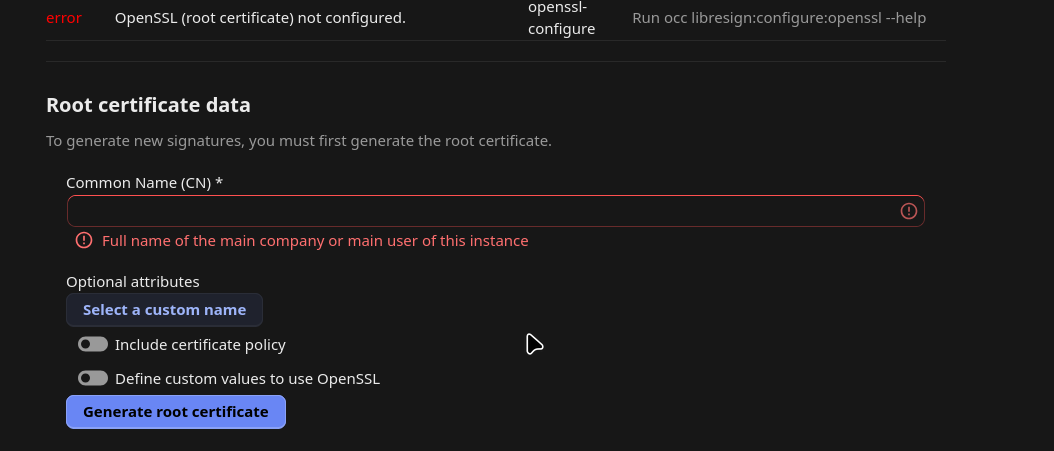Click the 'To generate new signatures' description text

click(298, 141)
